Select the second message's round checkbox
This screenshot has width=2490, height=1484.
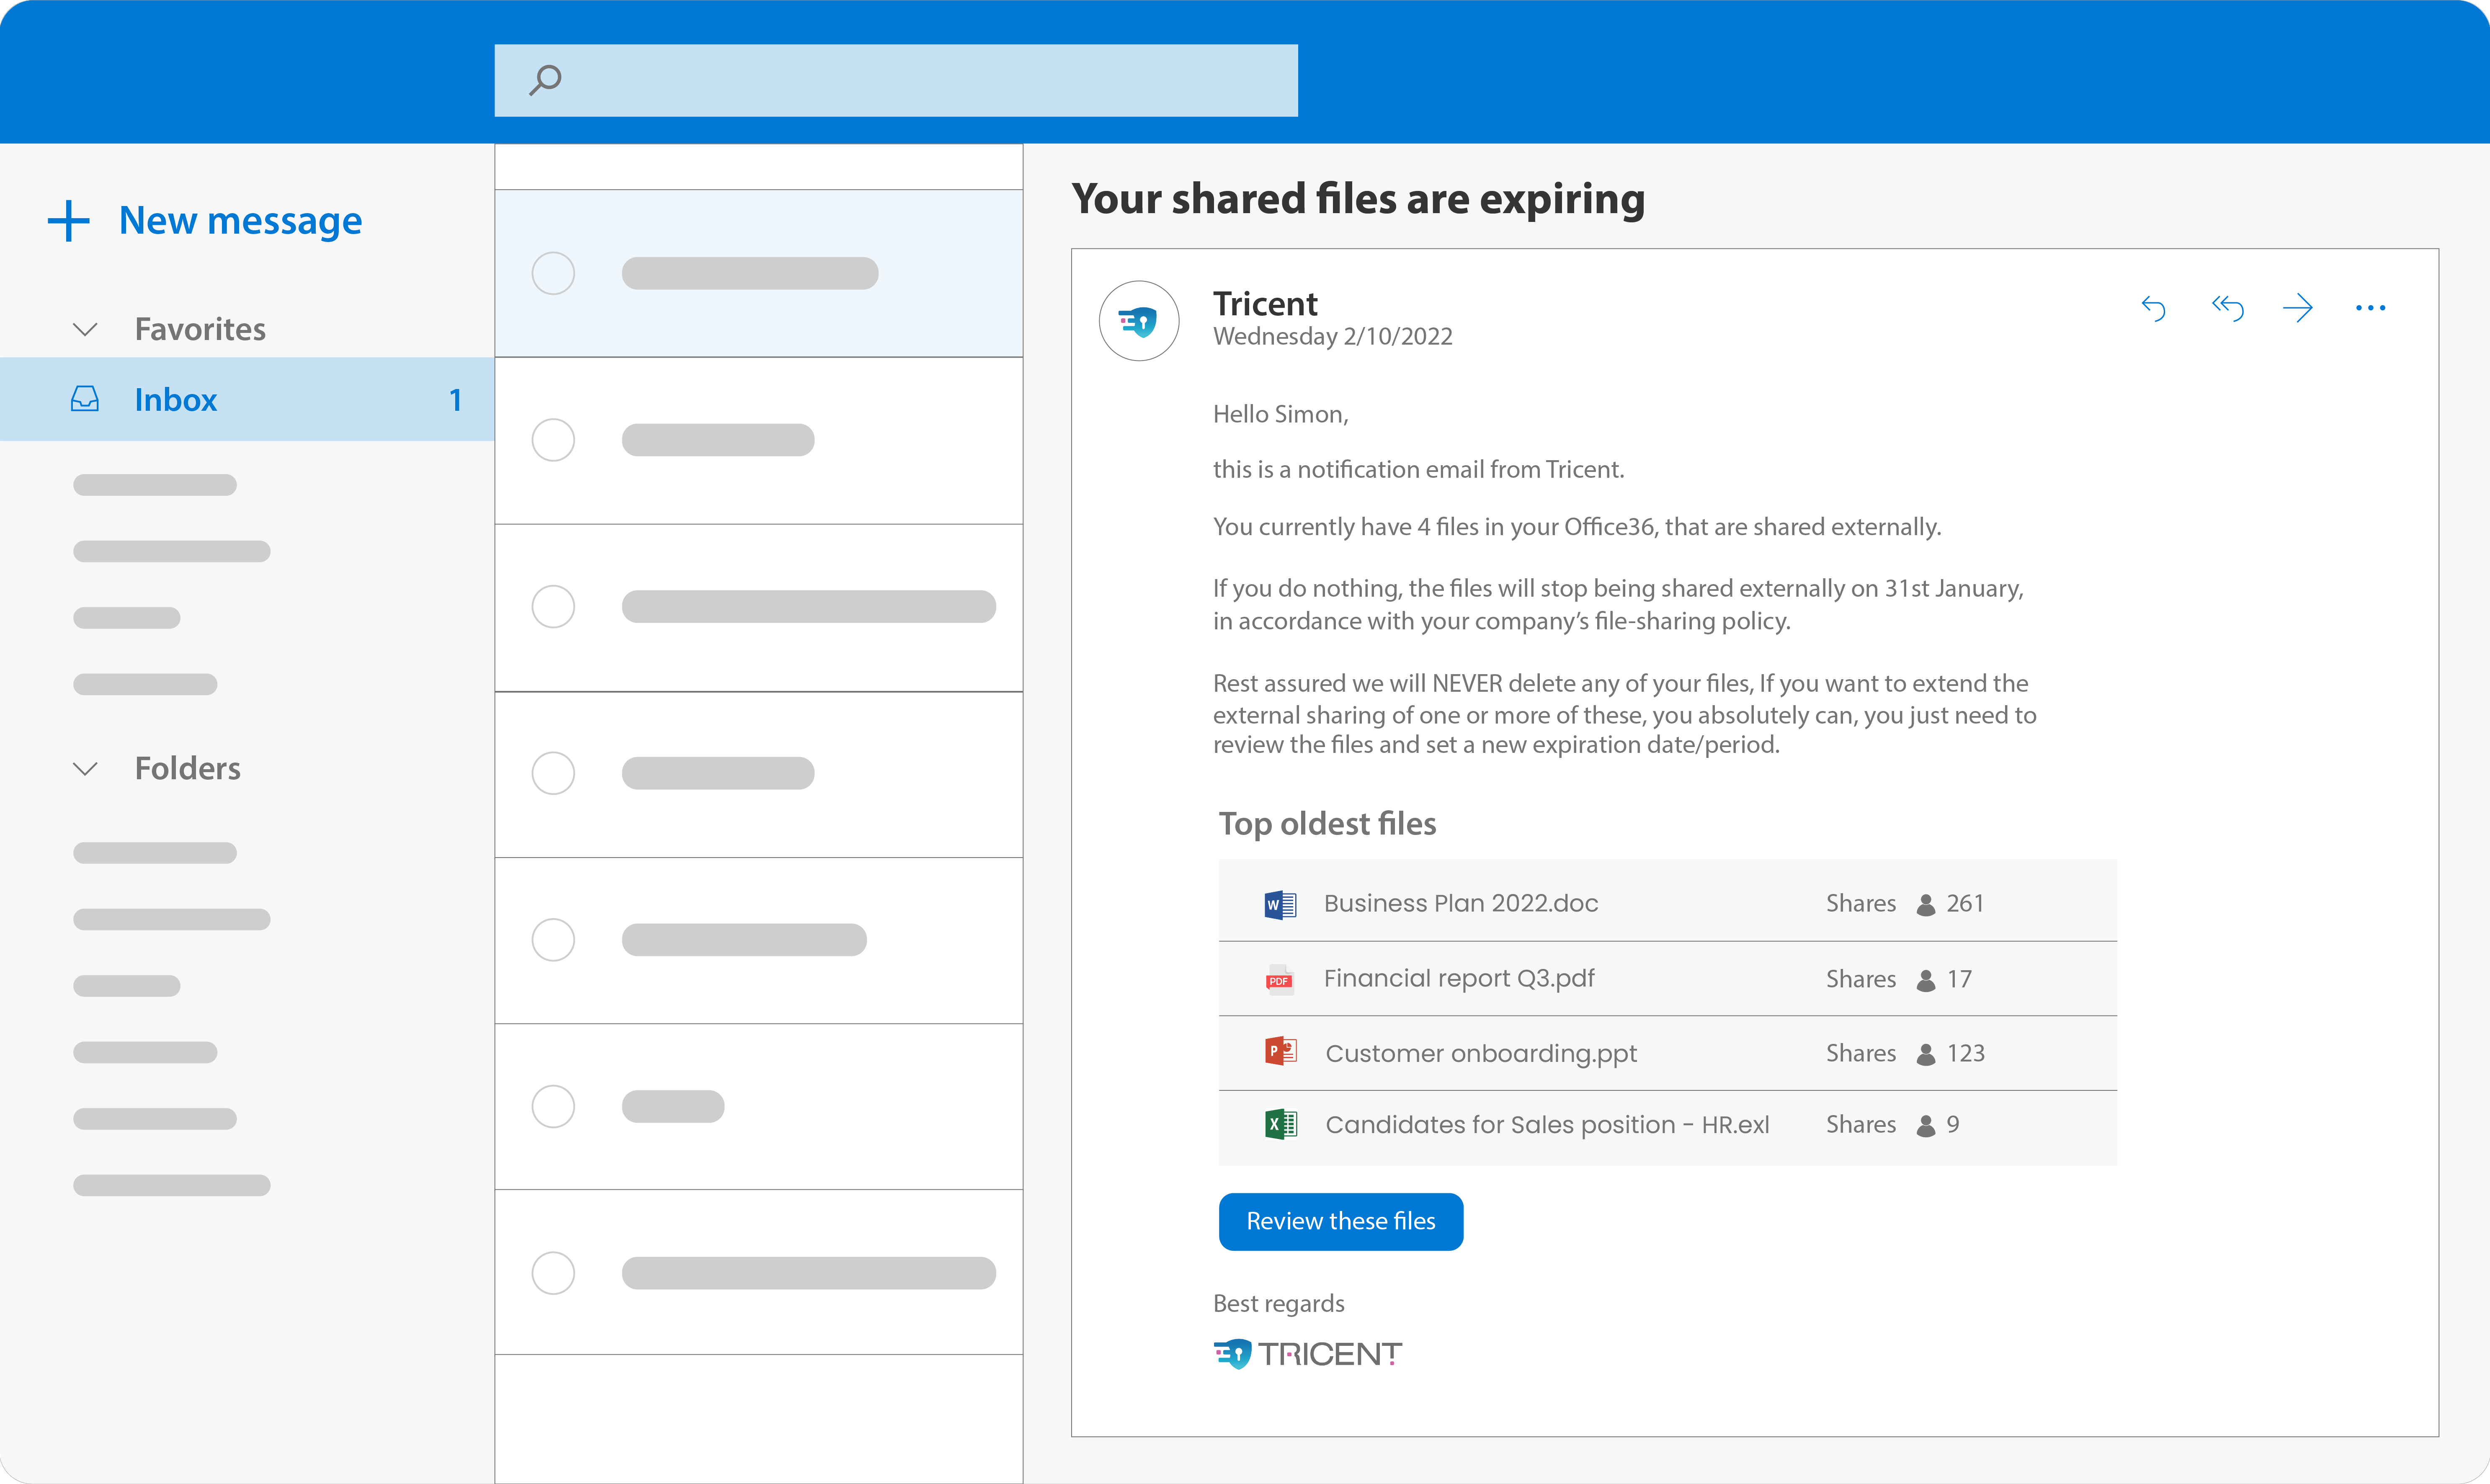(x=553, y=440)
